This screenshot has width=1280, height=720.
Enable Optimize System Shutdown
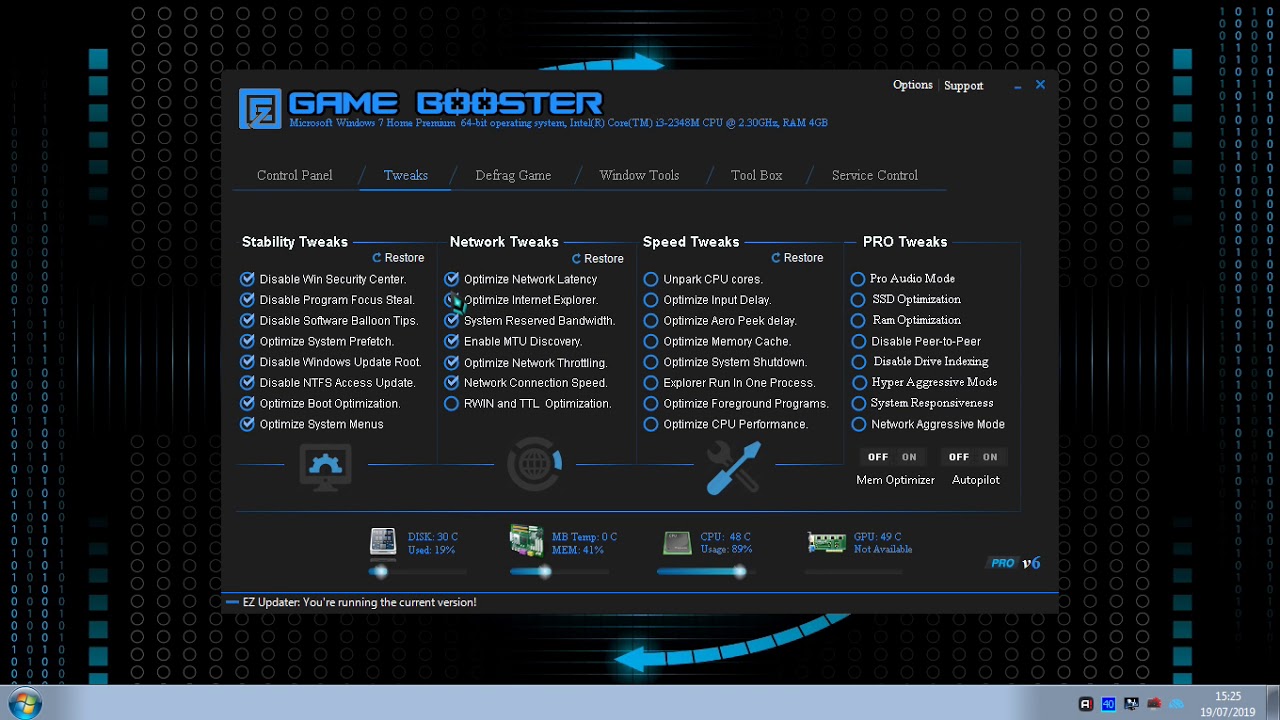[651, 362]
